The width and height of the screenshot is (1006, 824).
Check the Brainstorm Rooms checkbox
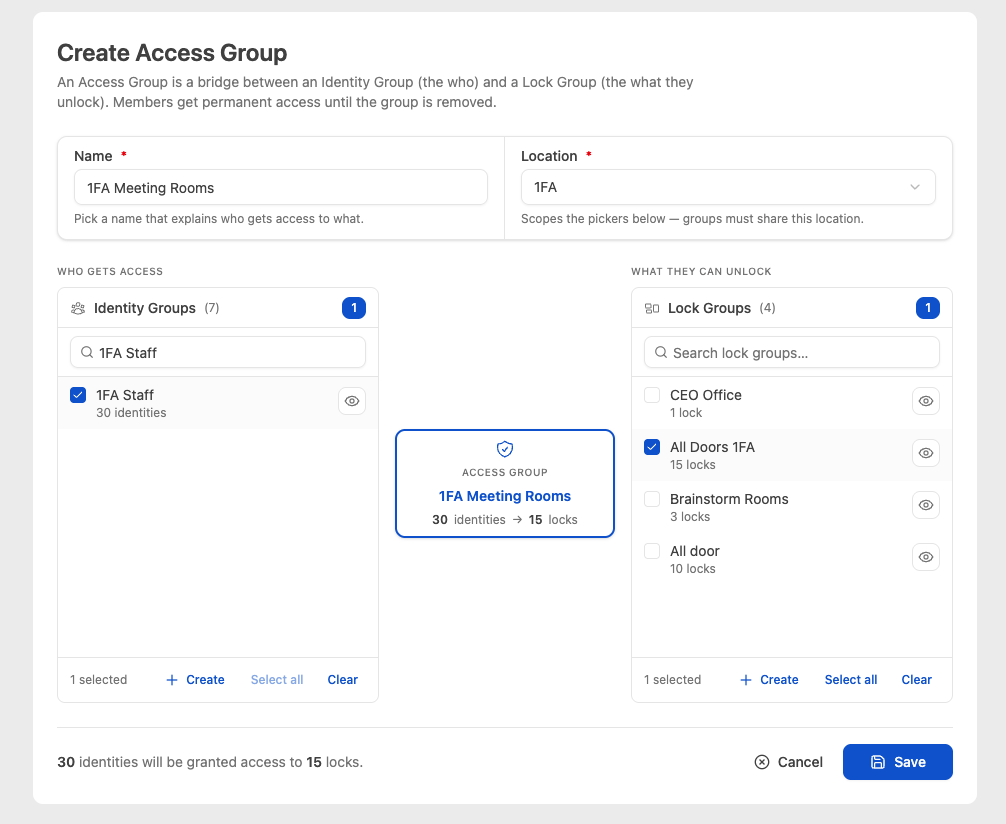coord(652,499)
